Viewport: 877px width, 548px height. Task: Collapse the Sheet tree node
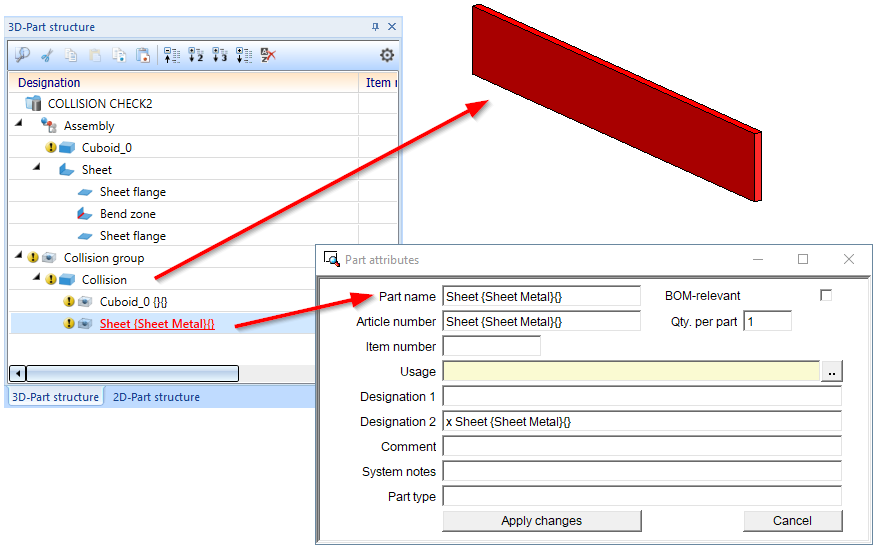tap(36, 167)
